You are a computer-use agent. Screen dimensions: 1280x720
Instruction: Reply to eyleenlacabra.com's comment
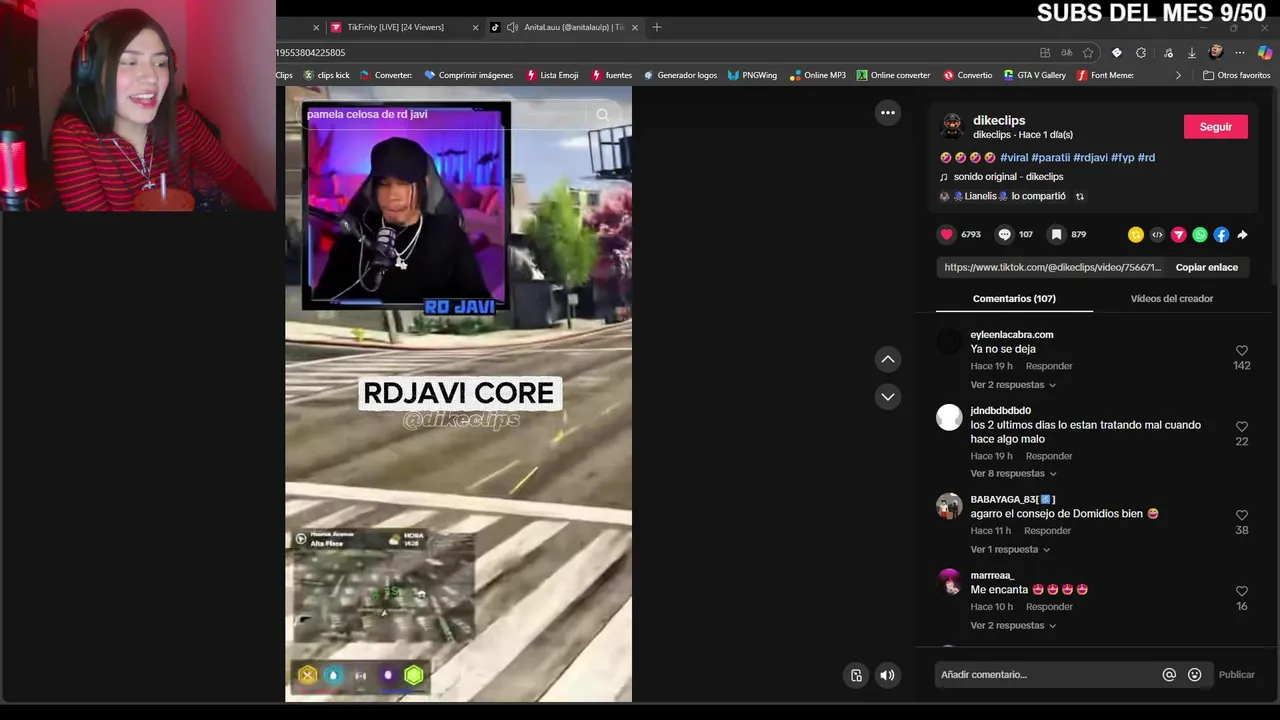tap(1049, 367)
